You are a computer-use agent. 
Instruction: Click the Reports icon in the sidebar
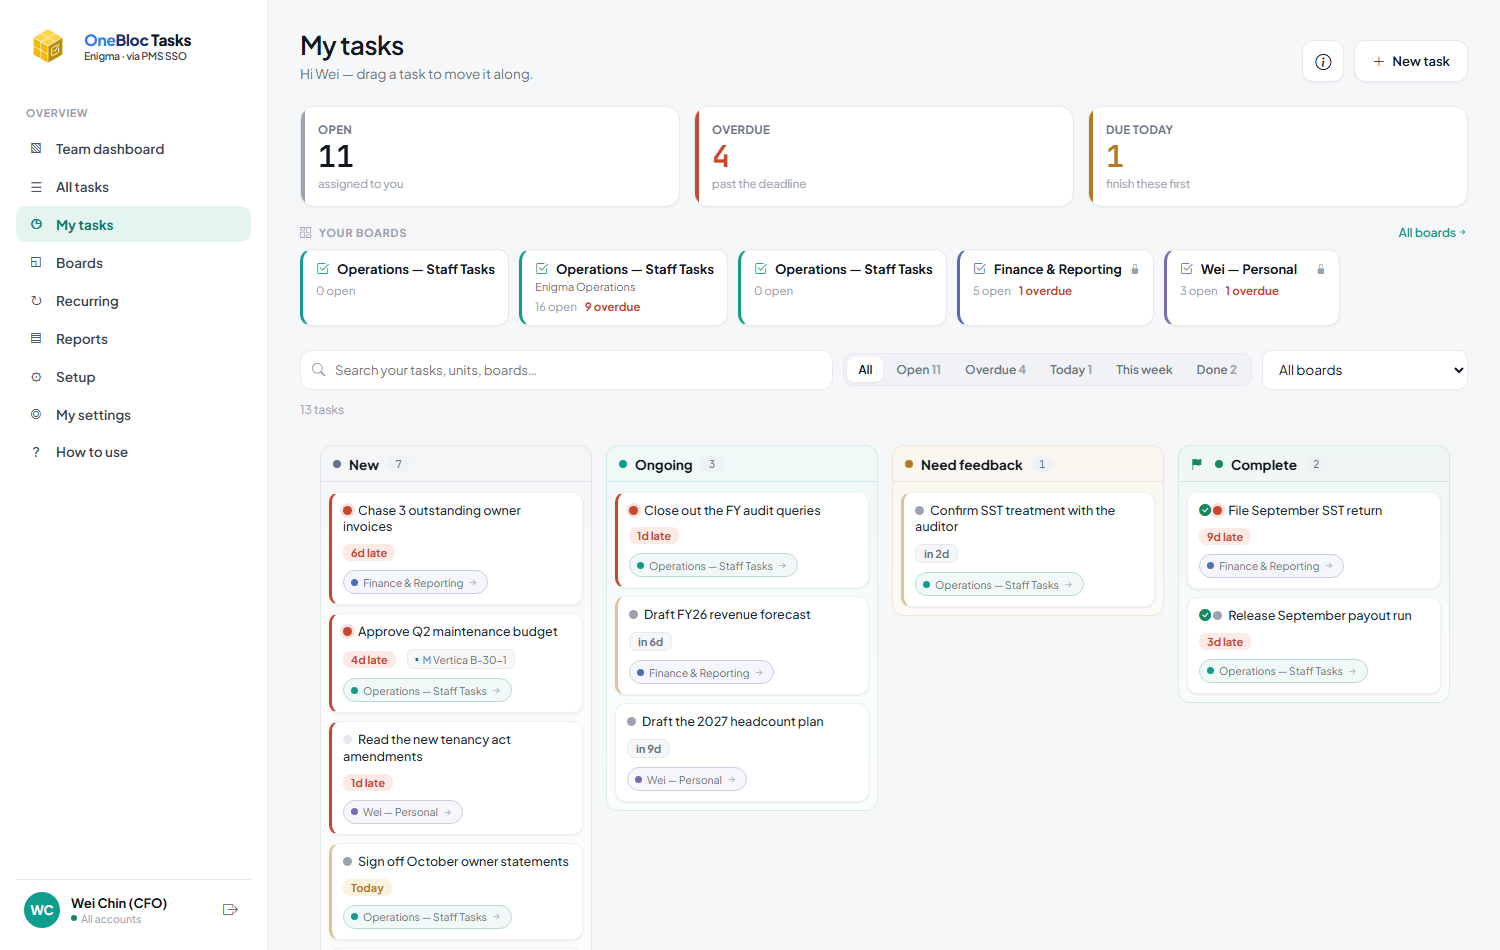click(36, 338)
